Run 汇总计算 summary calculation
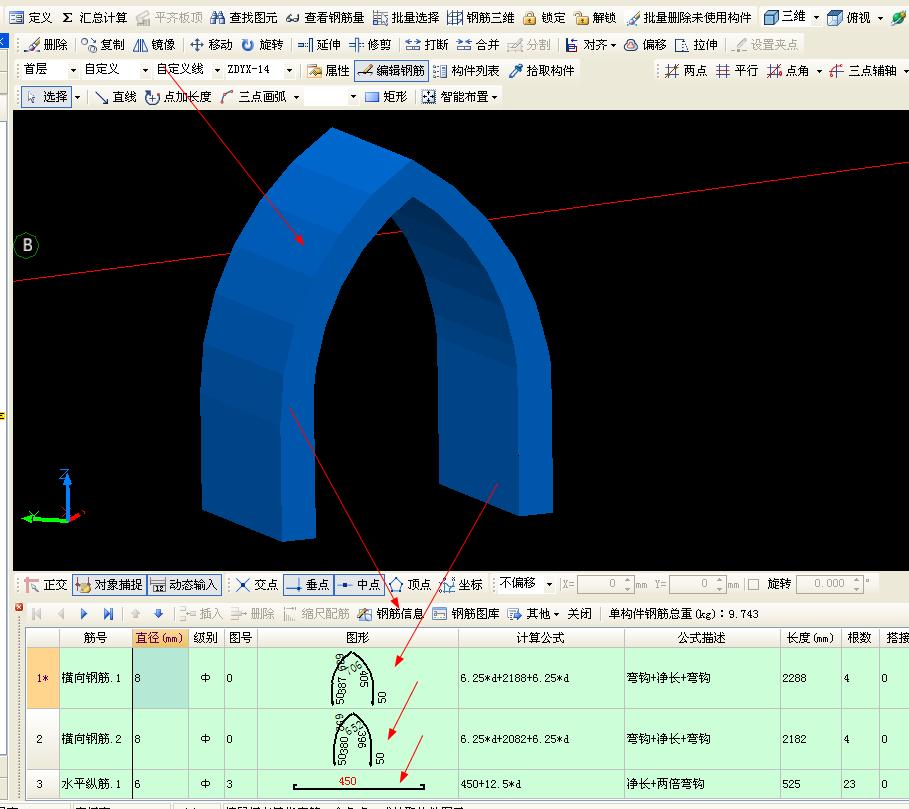This screenshot has height=809, width=909. (94, 17)
